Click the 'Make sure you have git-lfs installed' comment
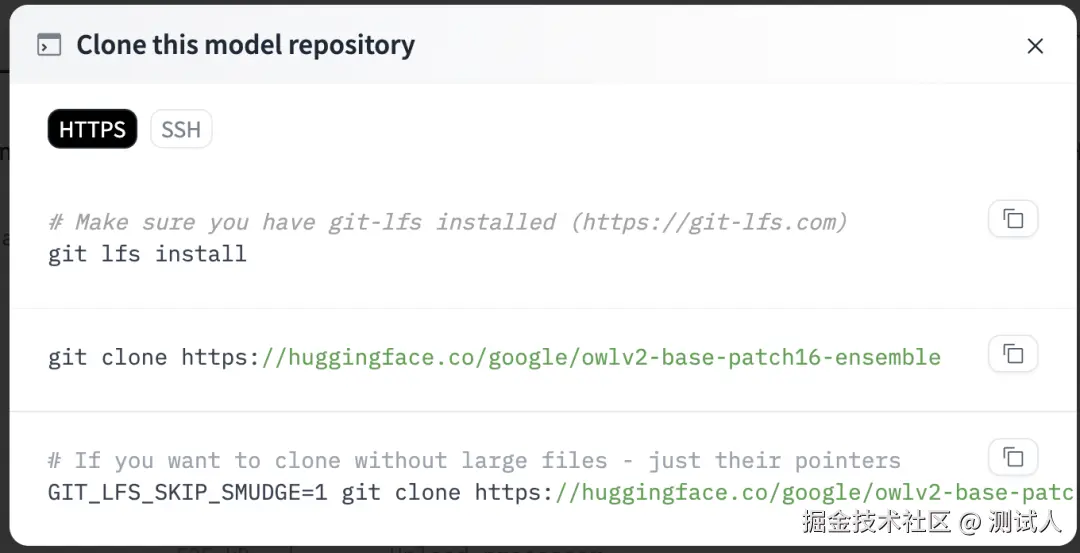The image size is (1080, 553). 300,222
